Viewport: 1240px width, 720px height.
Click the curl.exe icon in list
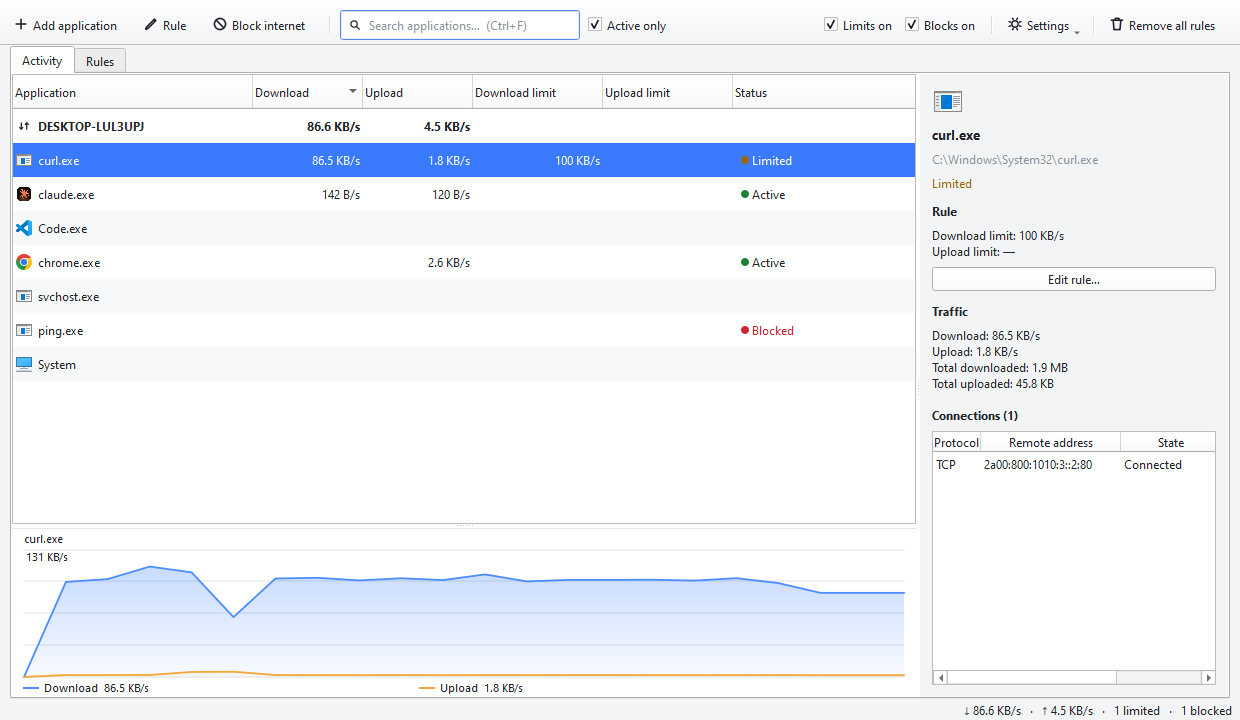[x=24, y=161]
